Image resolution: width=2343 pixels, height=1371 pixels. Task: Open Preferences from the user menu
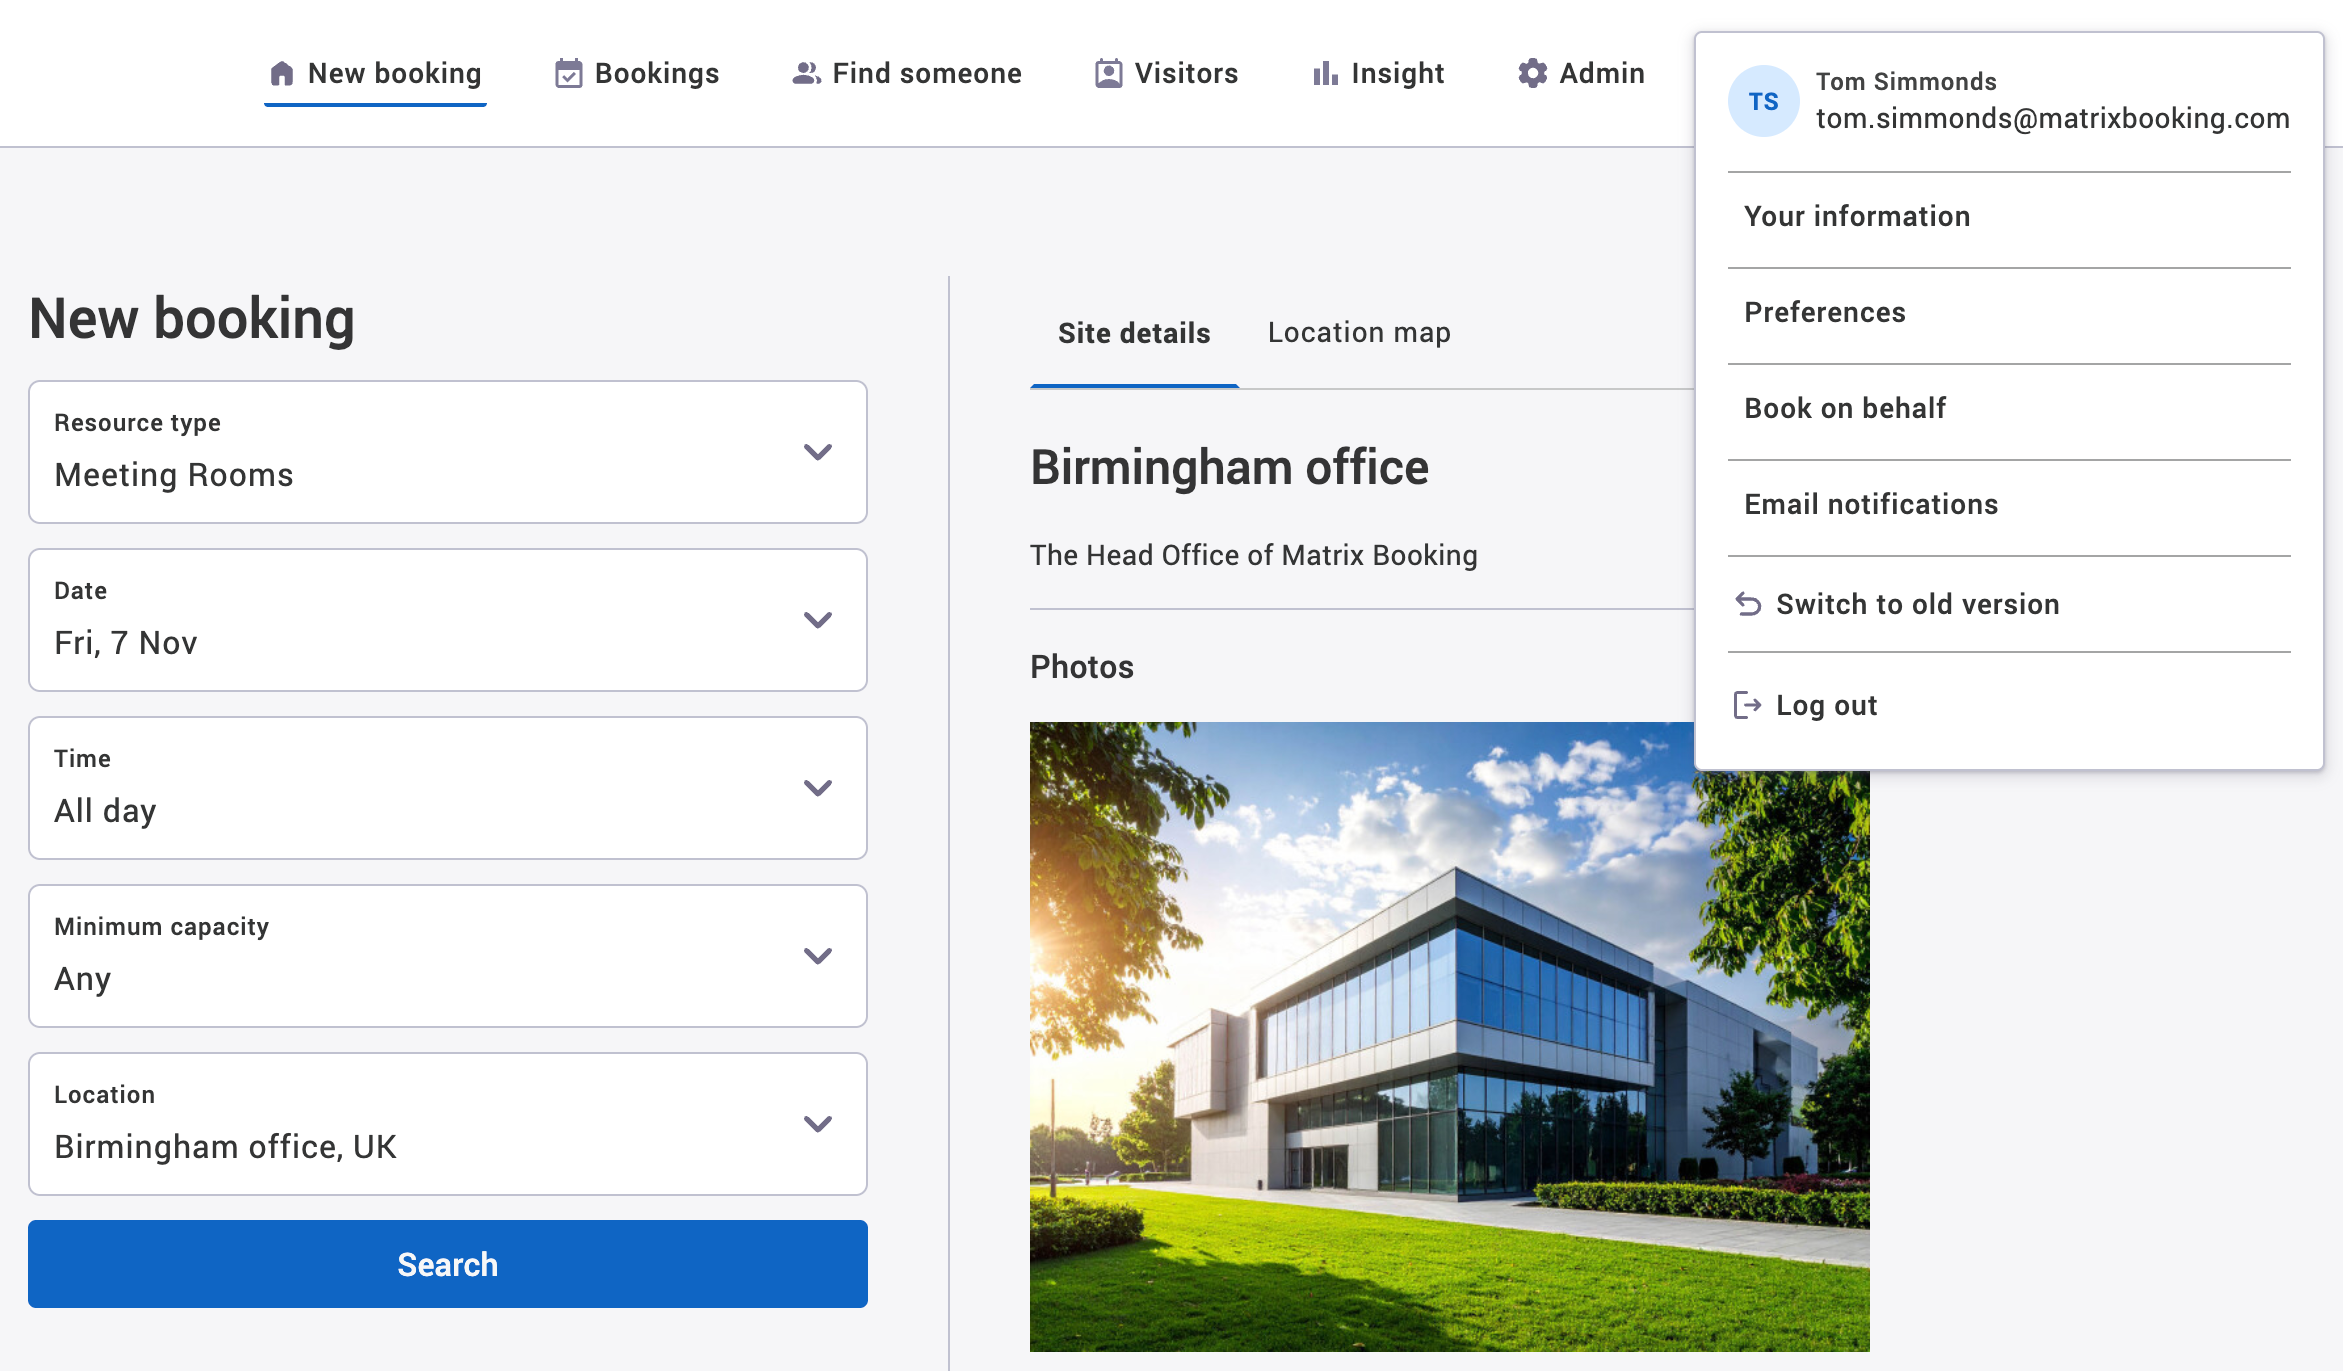1824,312
